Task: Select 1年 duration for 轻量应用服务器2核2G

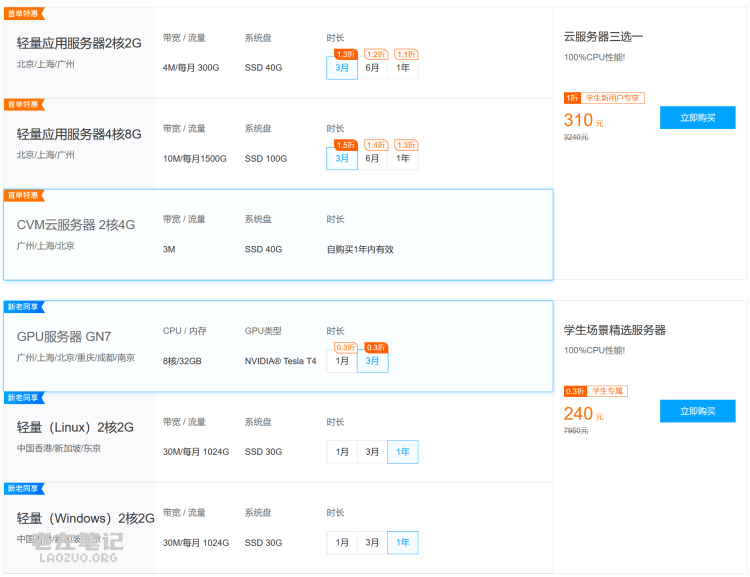Action: point(403,68)
